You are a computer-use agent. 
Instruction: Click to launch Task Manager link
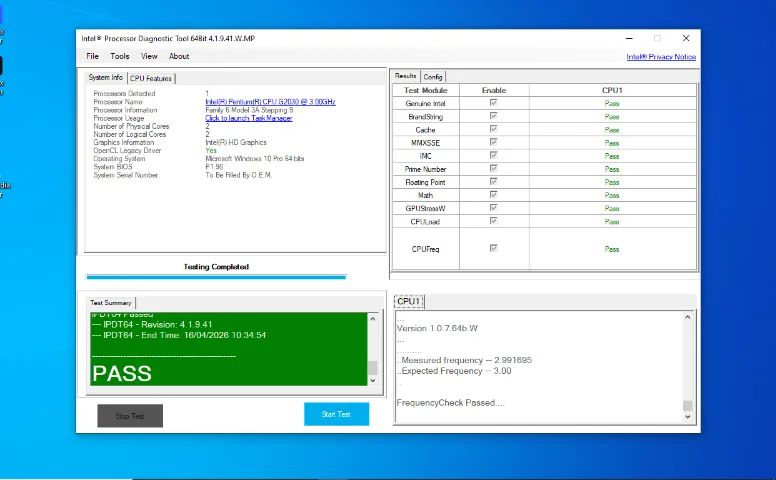click(248, 118)
